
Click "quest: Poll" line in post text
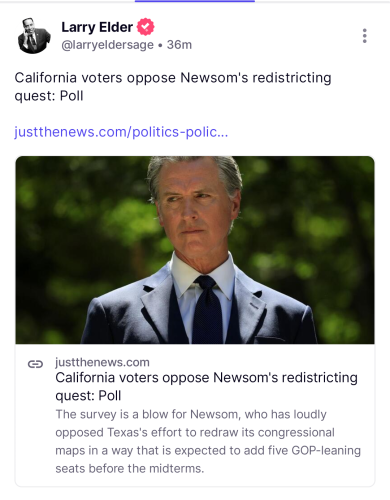coord(49,96)
